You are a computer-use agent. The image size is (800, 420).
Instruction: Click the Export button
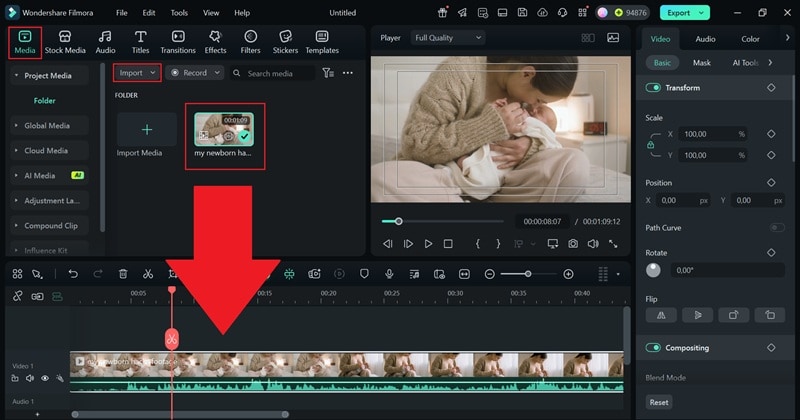click(684, 13)
